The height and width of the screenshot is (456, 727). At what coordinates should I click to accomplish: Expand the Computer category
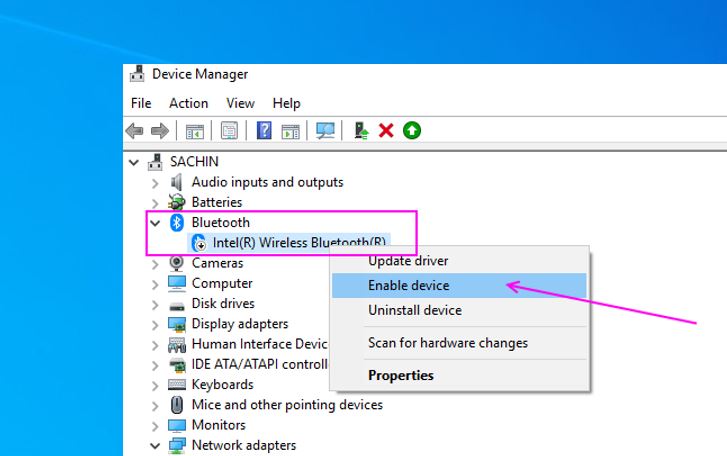pos(155,284)
